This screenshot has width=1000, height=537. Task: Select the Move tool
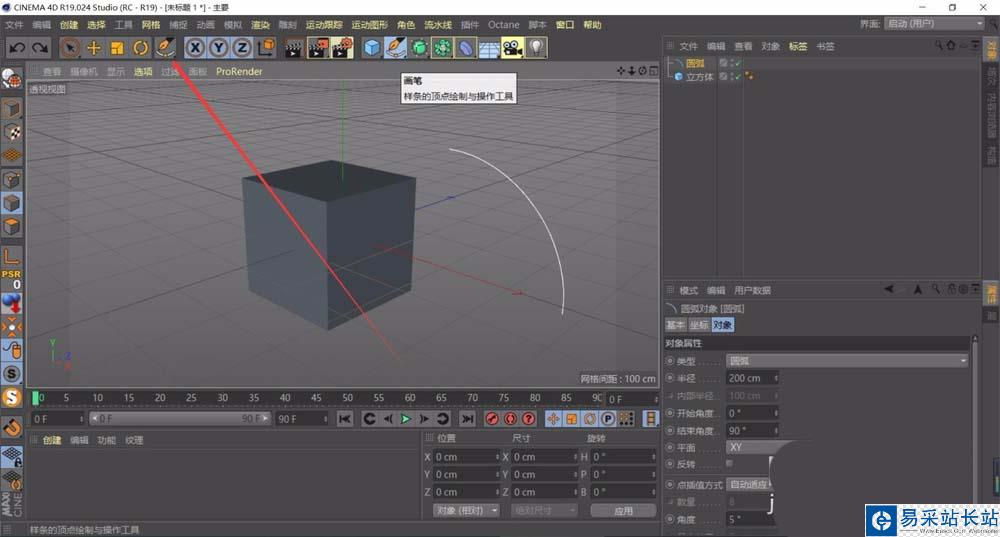tap(94, 47)
